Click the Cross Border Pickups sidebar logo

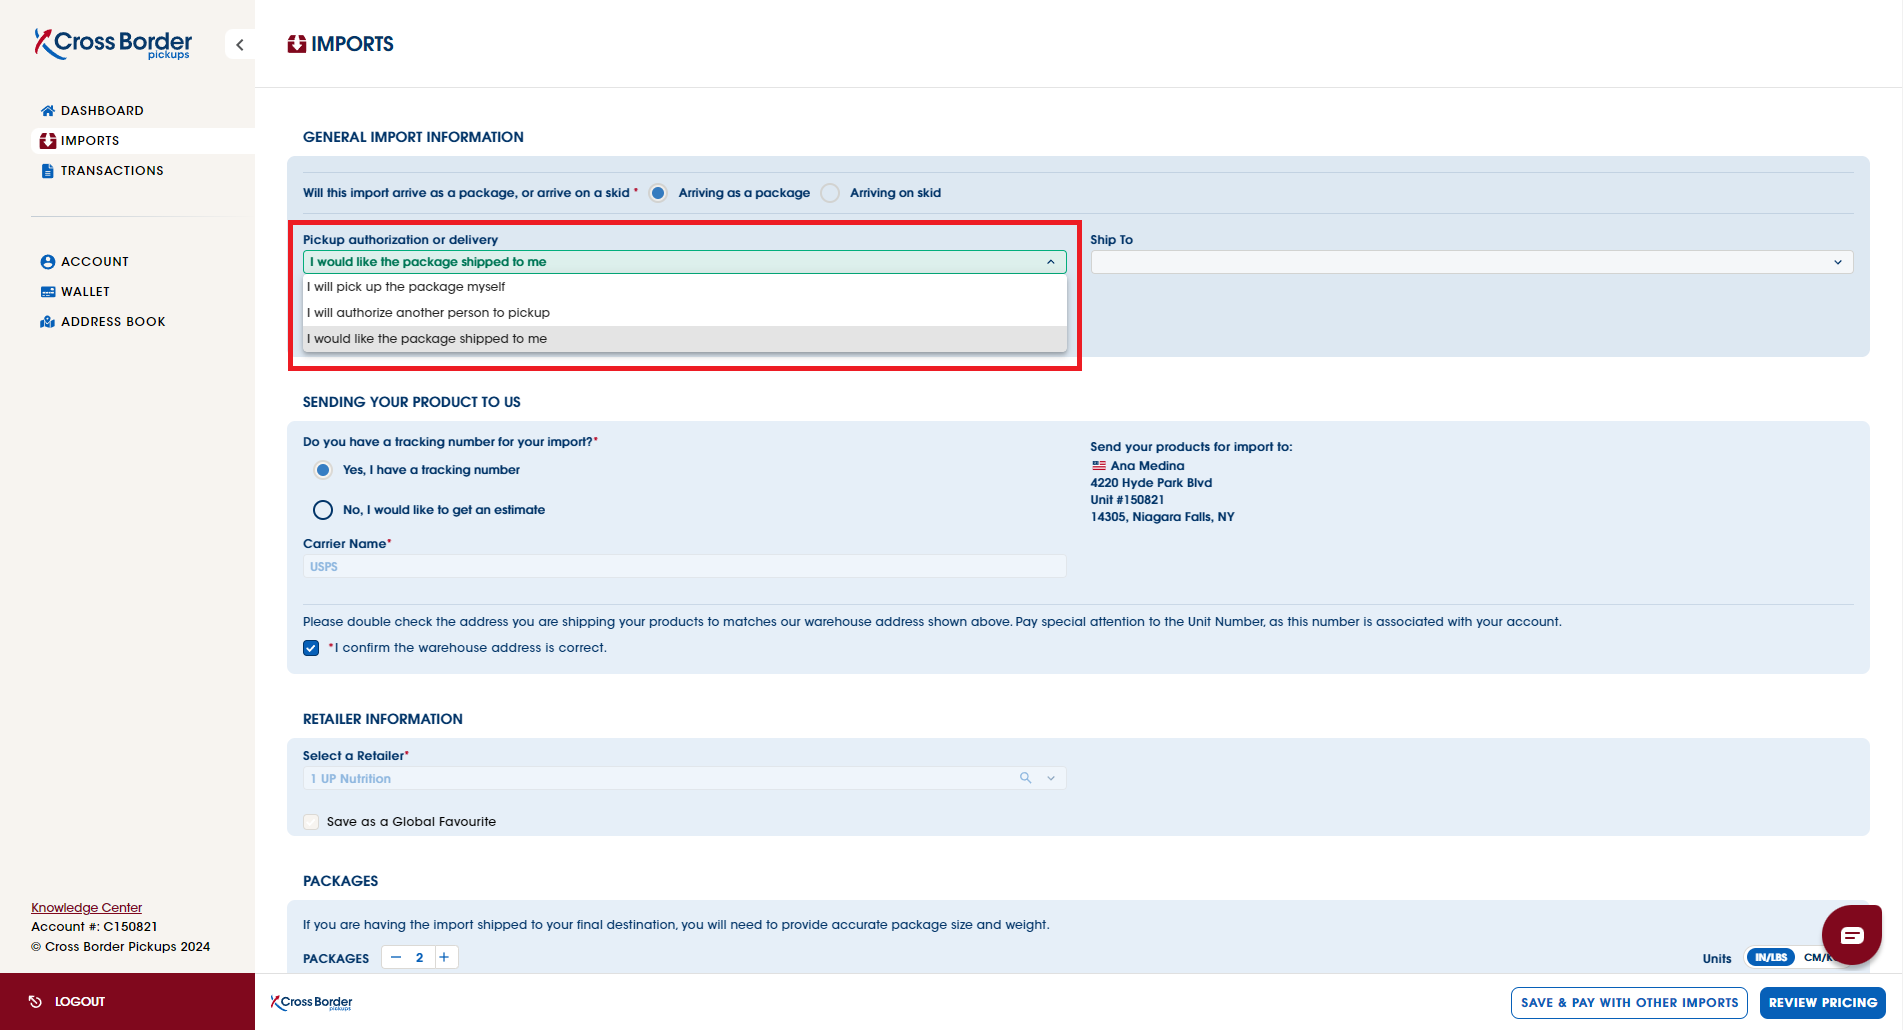pos(113,44)
